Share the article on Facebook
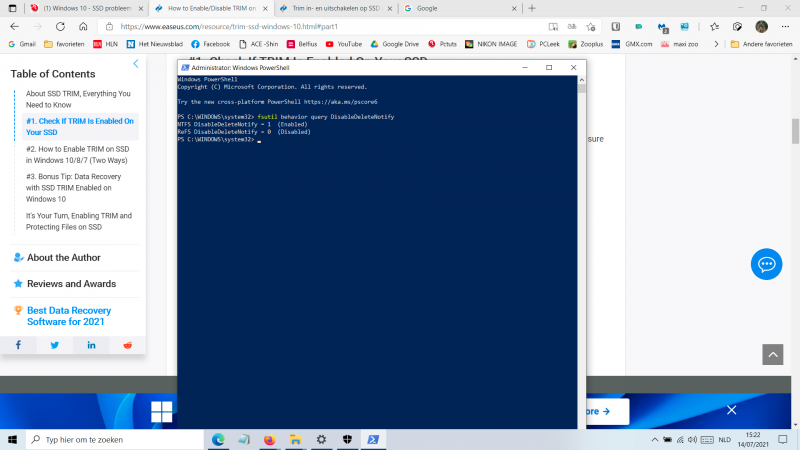This screenshot has height=450, width=800. (x=18, y=345)
